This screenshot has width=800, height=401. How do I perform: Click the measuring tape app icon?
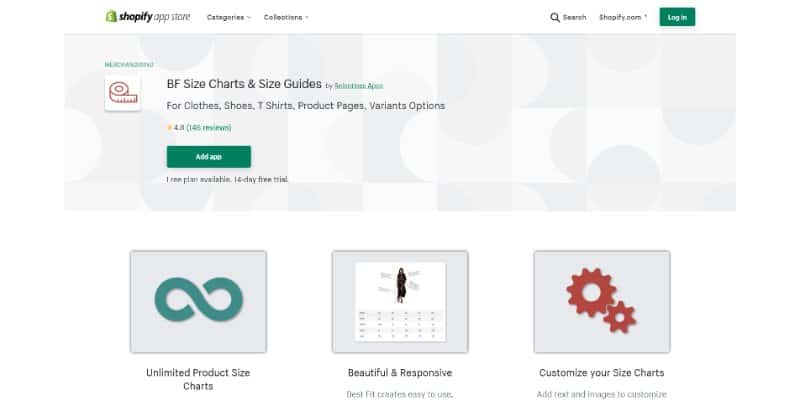click(123, 93)
